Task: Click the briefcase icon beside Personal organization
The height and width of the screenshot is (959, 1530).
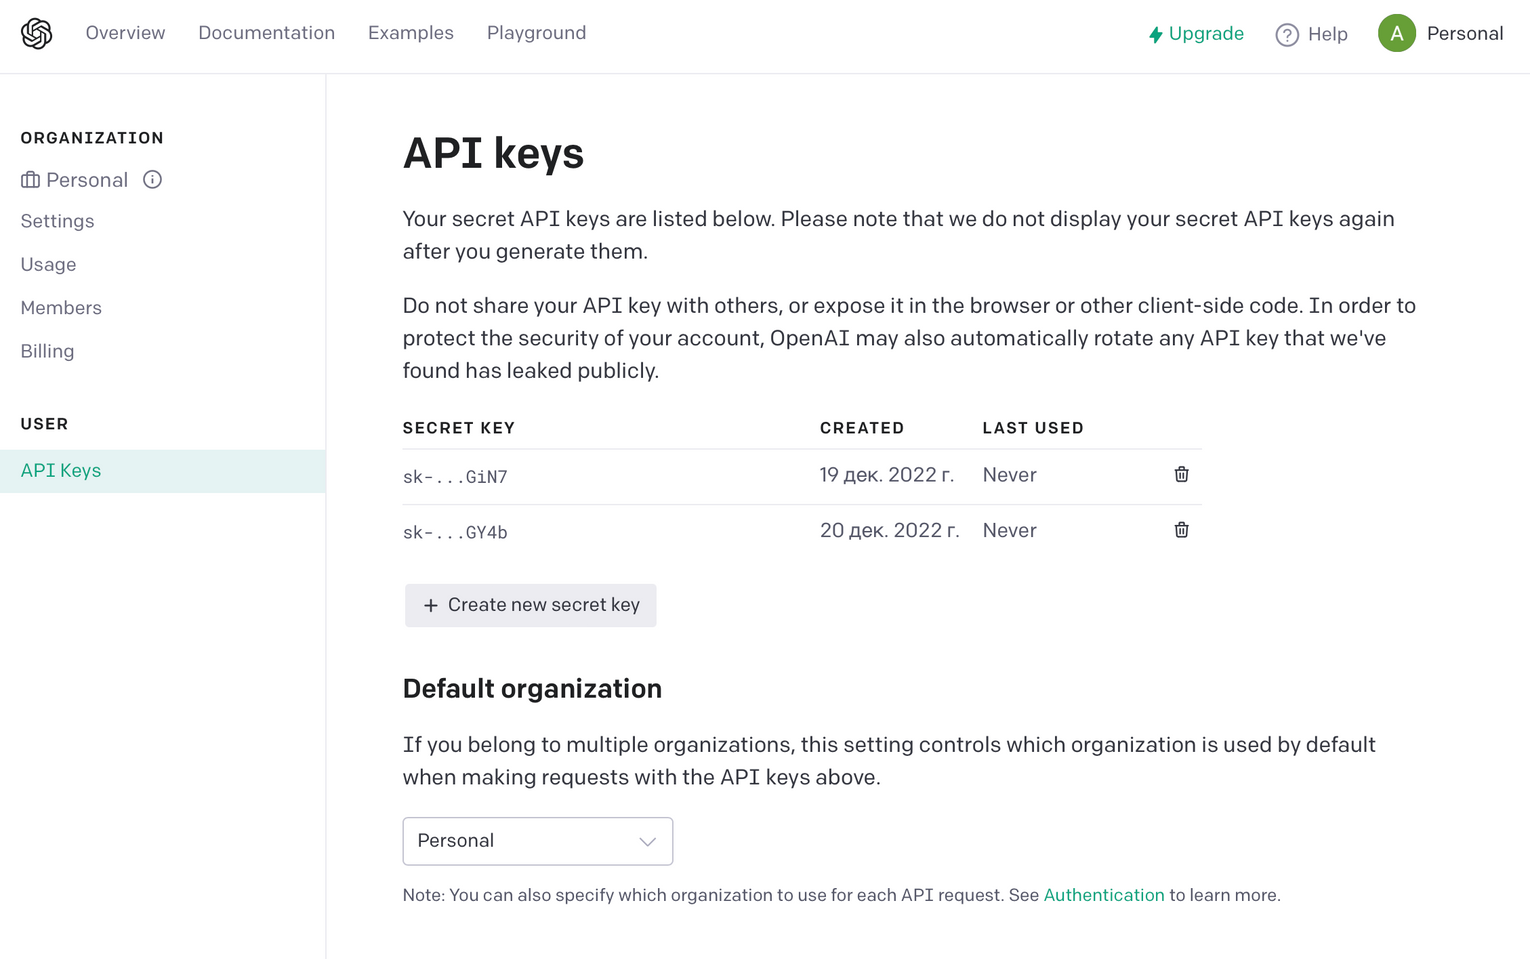Action: [x=31, y=180]
